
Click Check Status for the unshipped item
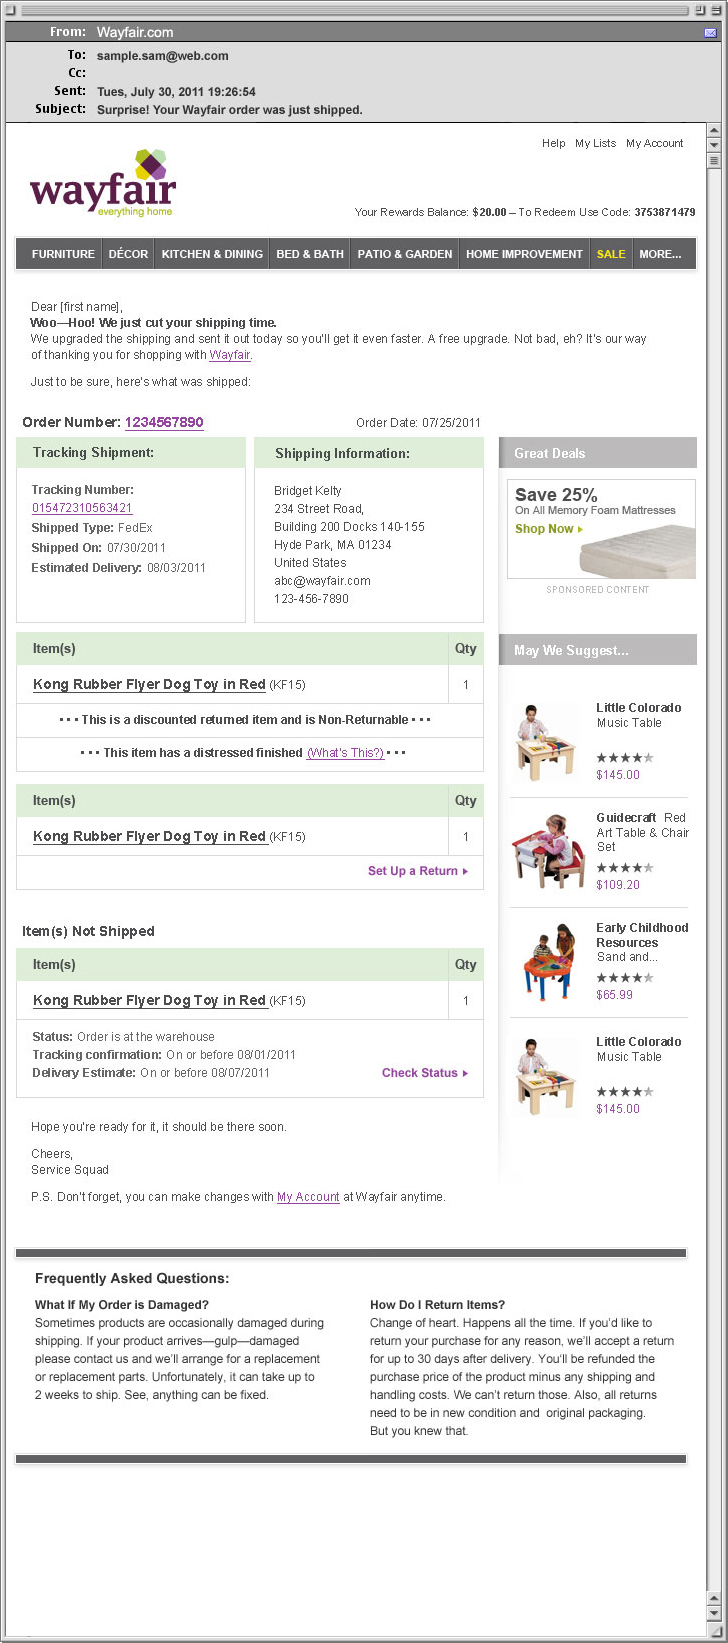[424, 1073]
